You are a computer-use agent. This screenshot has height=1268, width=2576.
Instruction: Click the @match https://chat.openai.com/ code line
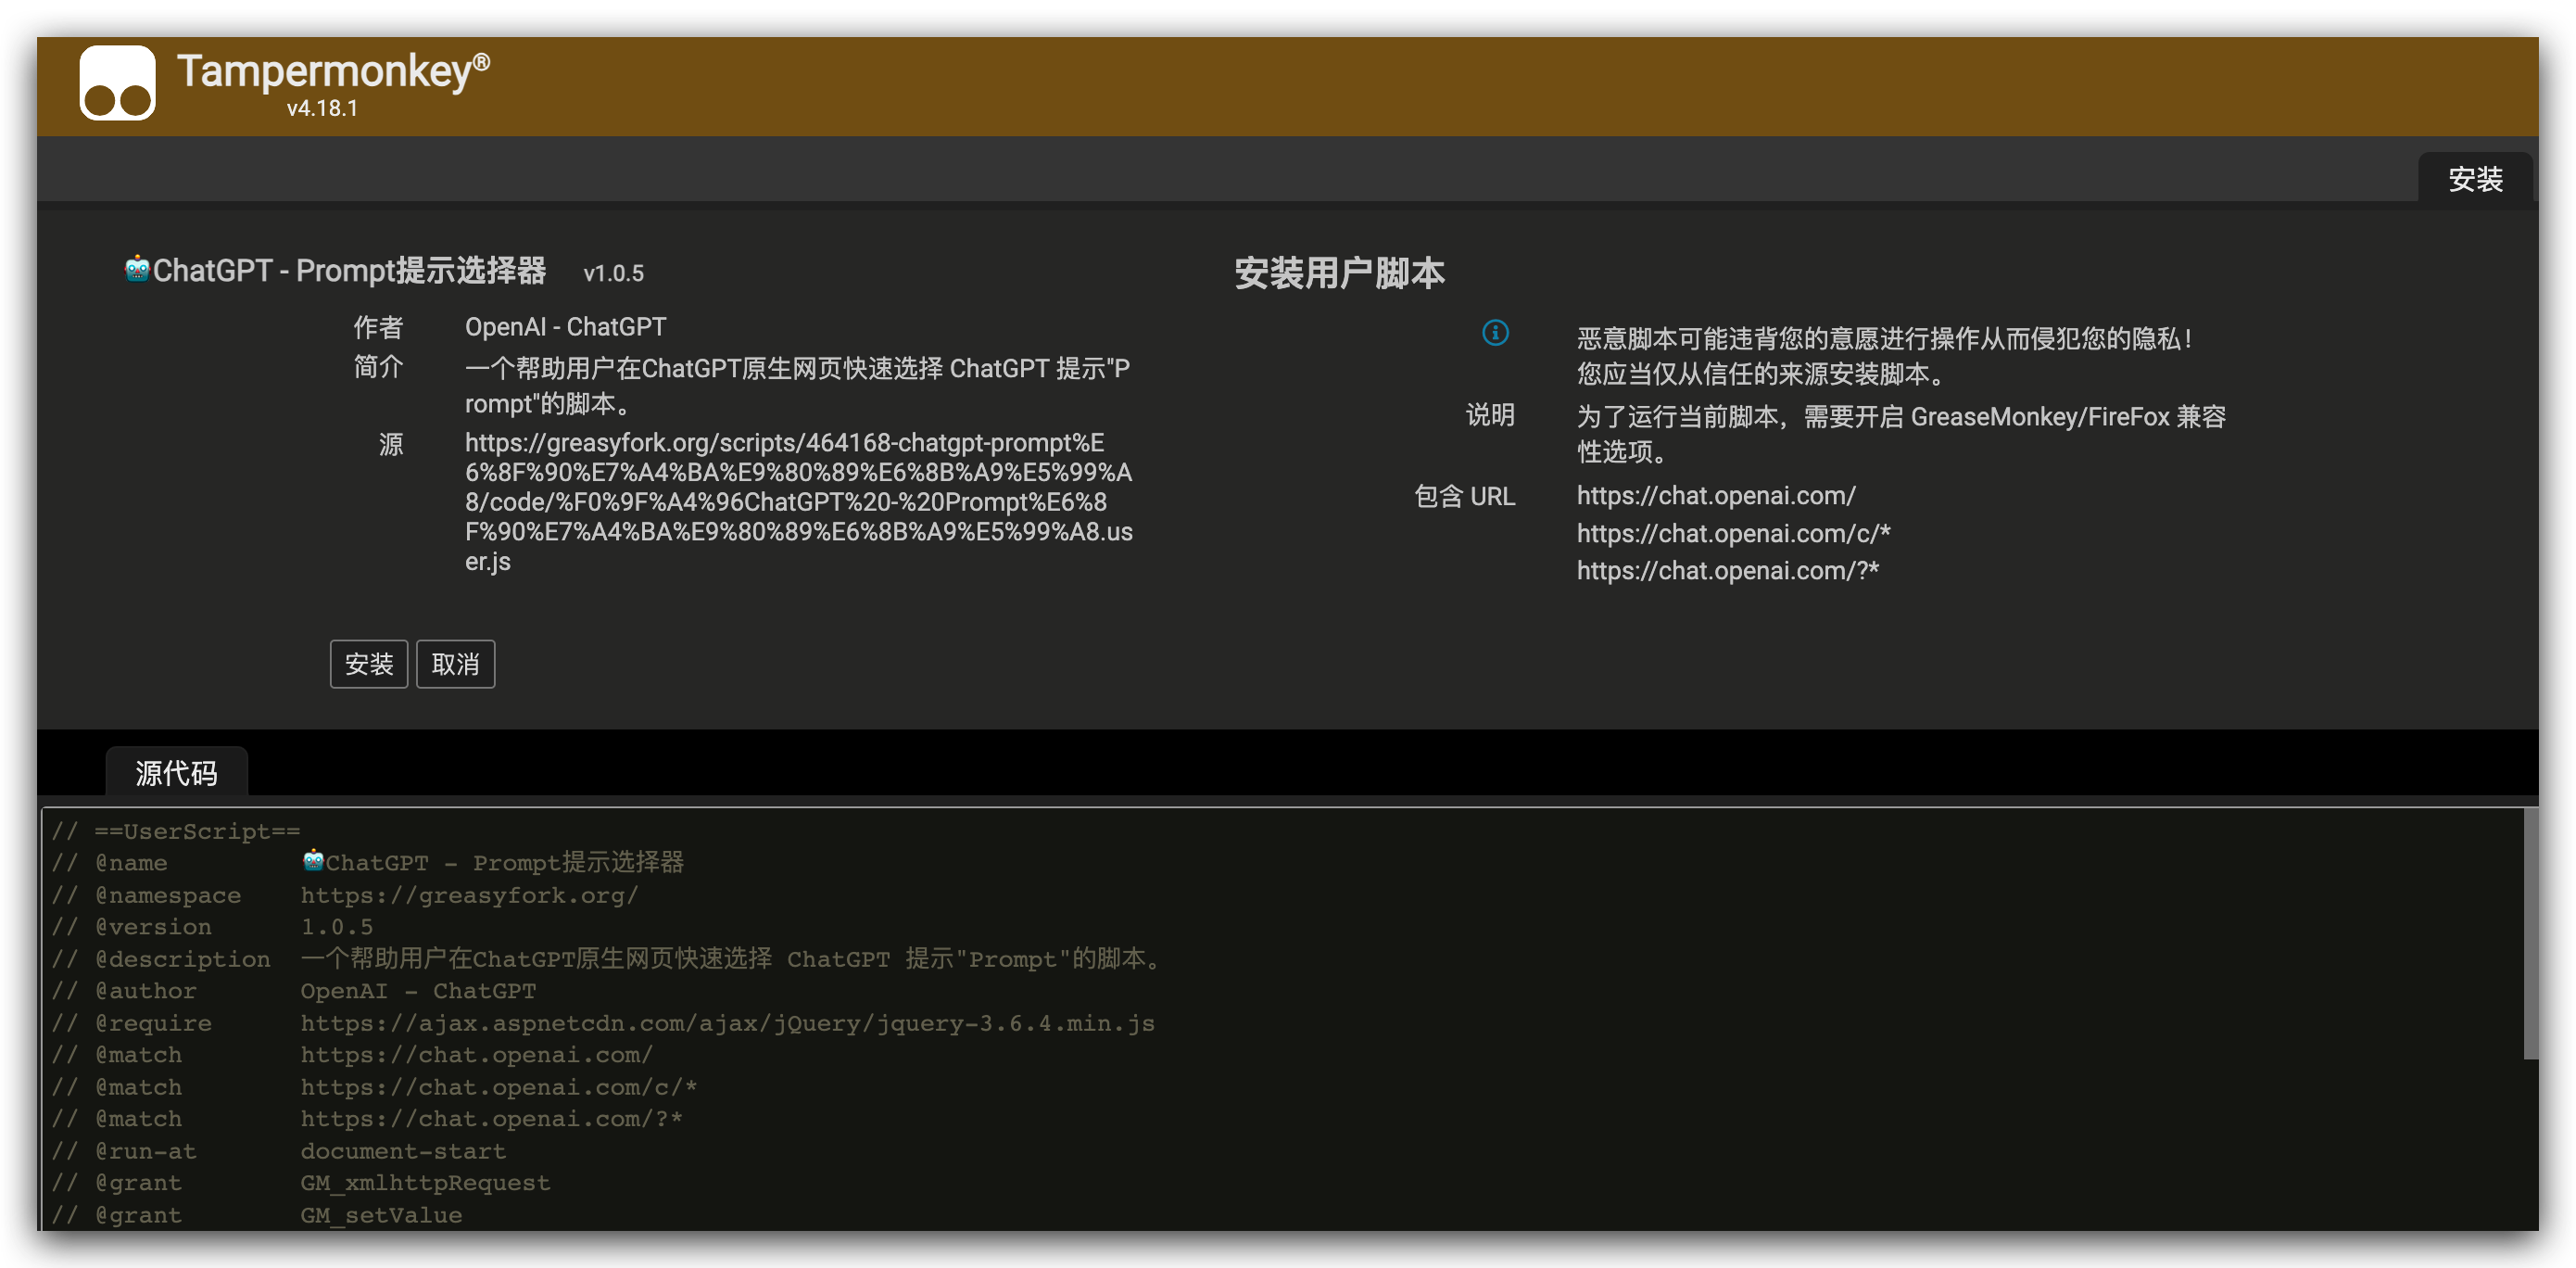(x=352, y=1055)
